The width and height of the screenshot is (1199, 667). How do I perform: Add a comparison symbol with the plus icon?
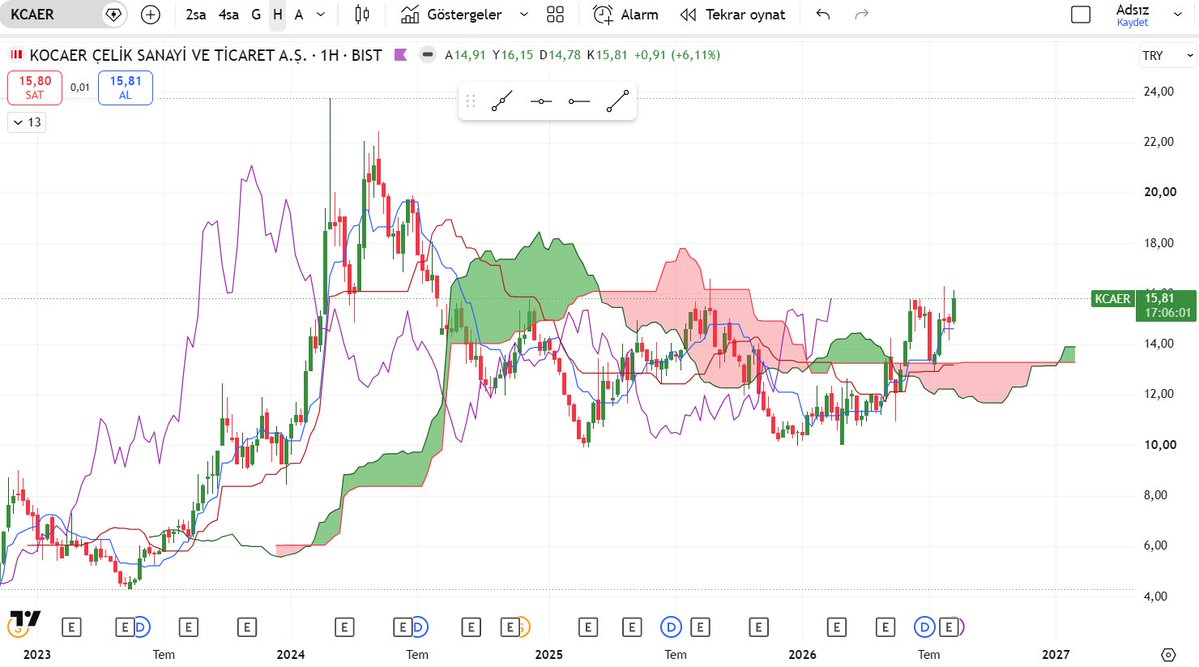pos(151,15)
